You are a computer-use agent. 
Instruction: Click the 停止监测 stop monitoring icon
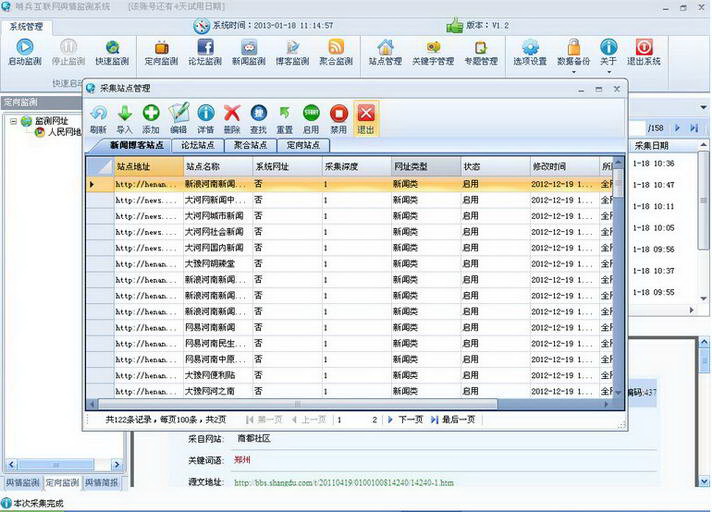pyautogui.click(x=68, y=52)
